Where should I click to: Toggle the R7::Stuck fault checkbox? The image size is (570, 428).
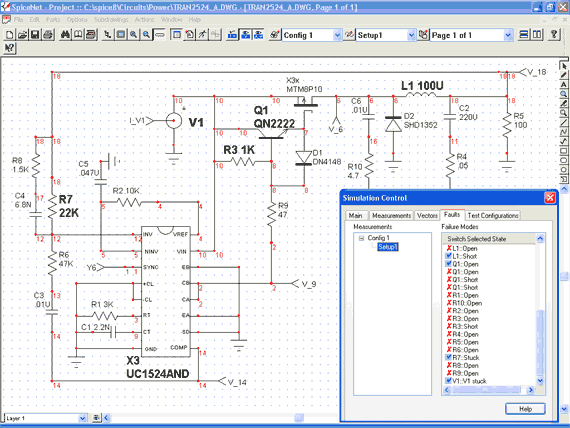point(449,357)
